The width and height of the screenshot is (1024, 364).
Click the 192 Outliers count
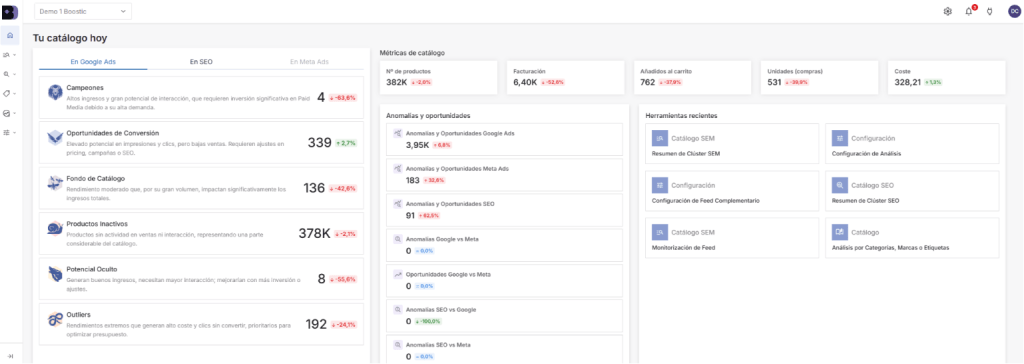pos(316,324)
